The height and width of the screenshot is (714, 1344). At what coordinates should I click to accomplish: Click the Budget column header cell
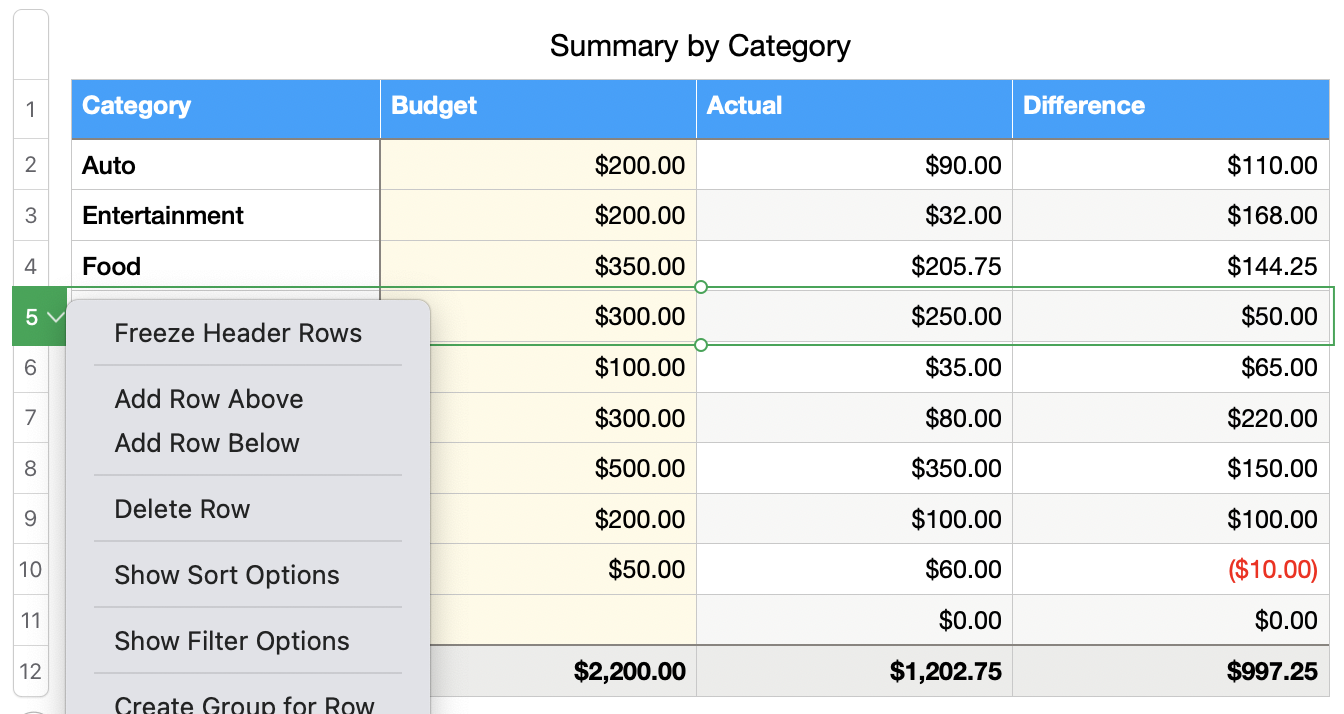click(537, 106)
